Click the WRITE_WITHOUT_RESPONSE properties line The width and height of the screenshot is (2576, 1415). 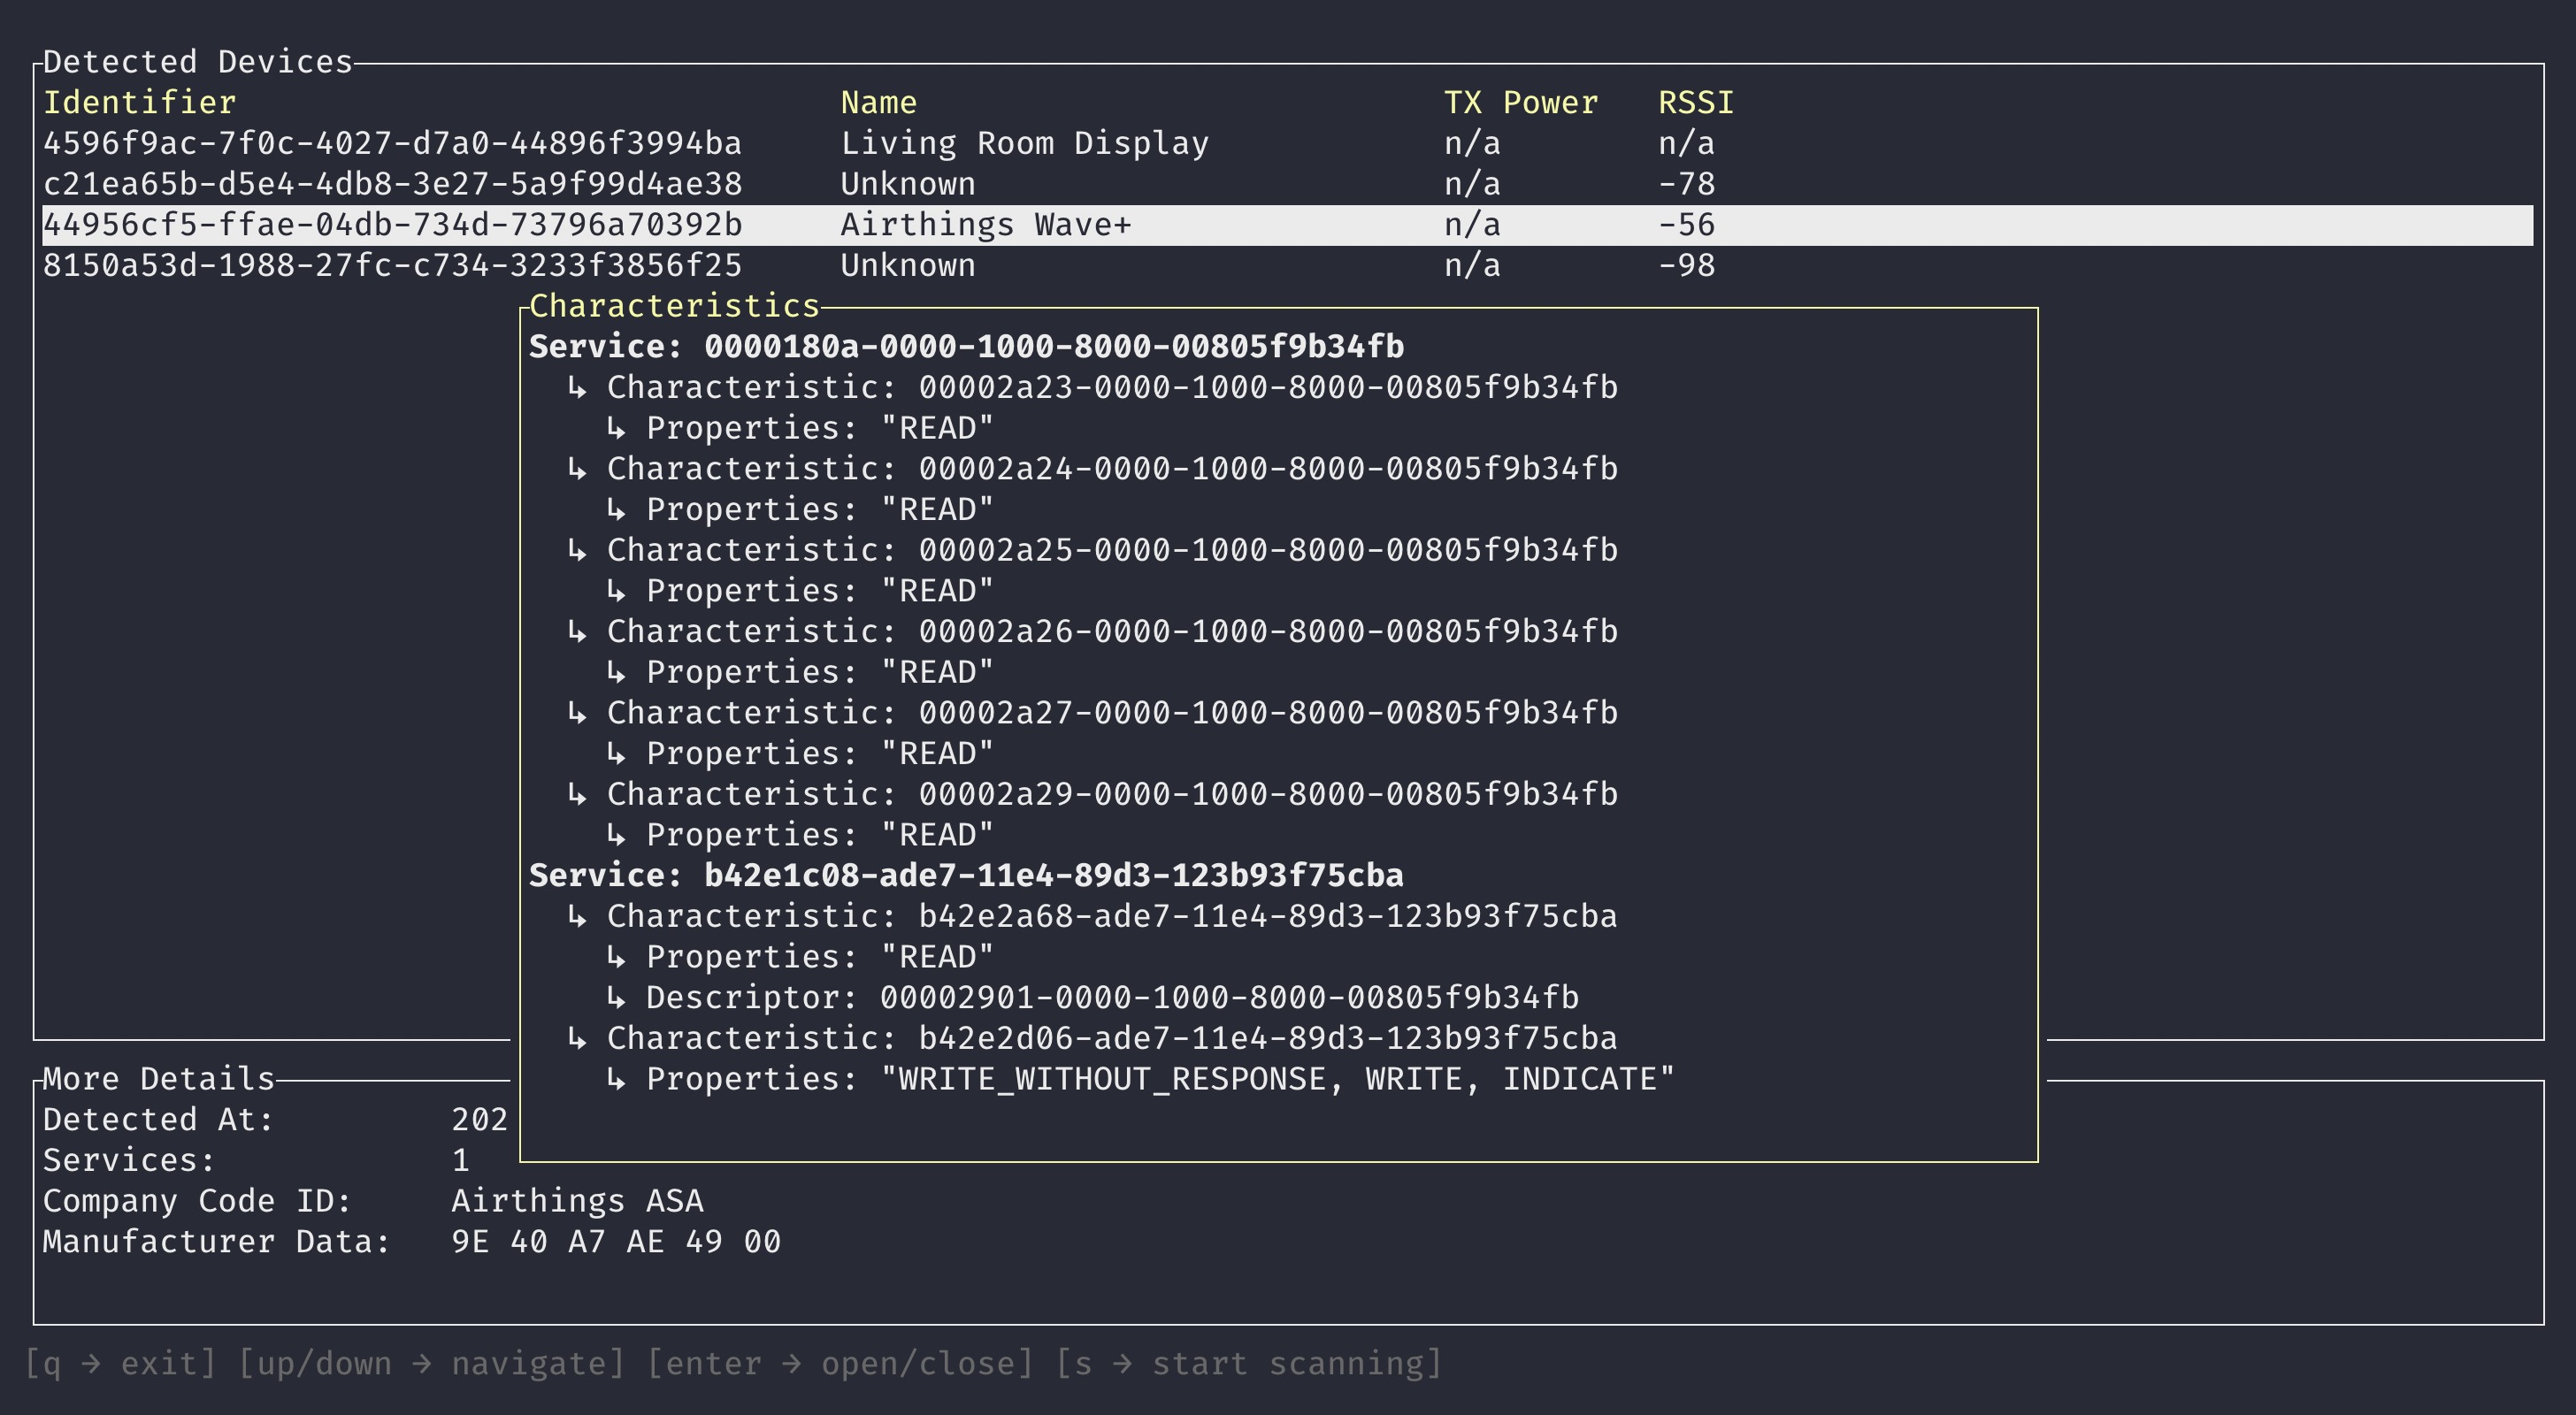(1159, 1080)
